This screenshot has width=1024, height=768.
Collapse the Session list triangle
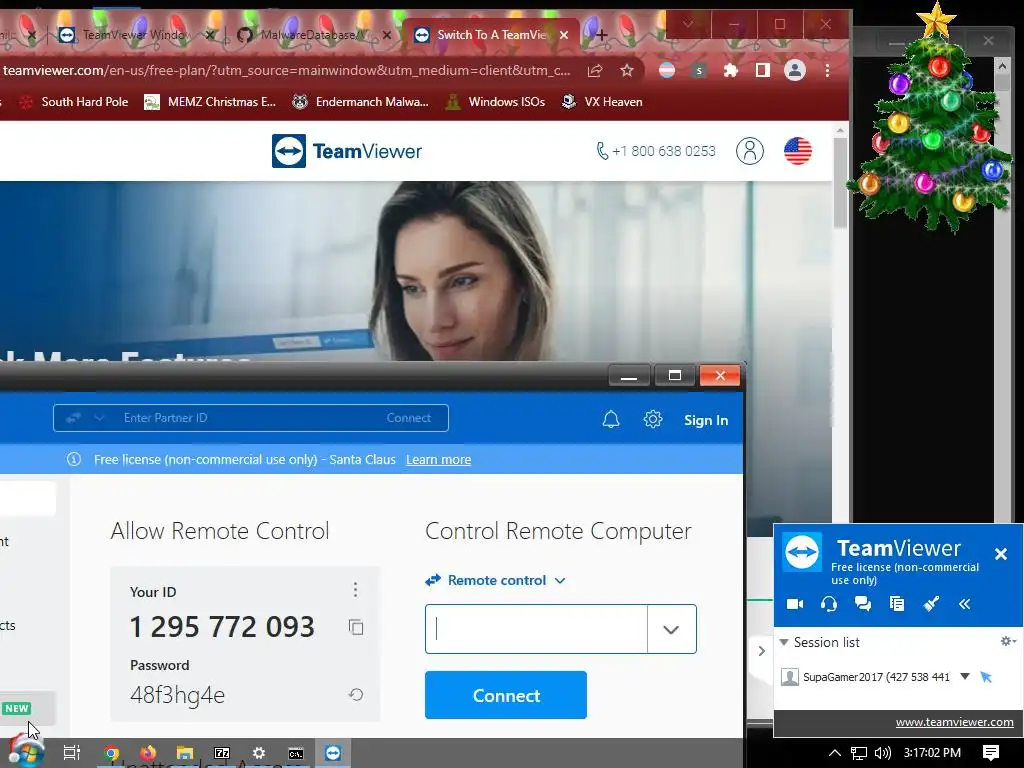pyautogui.click(x=784, y=643)
